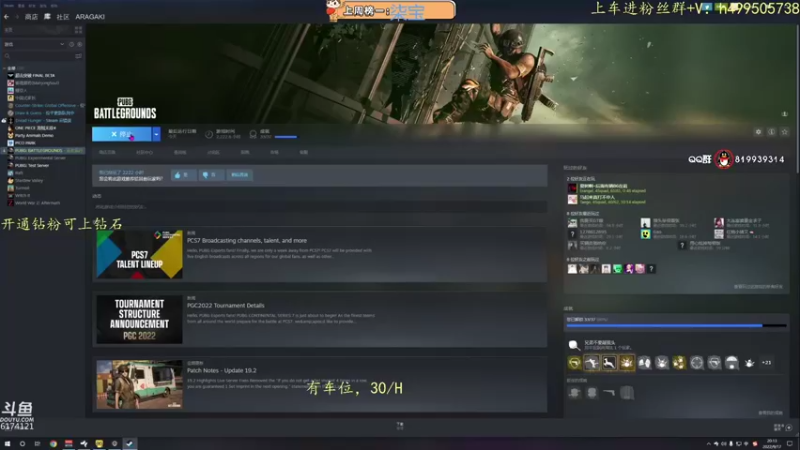Open the 商店 store tab
800x450 pixels.
(x=31, y=17)
